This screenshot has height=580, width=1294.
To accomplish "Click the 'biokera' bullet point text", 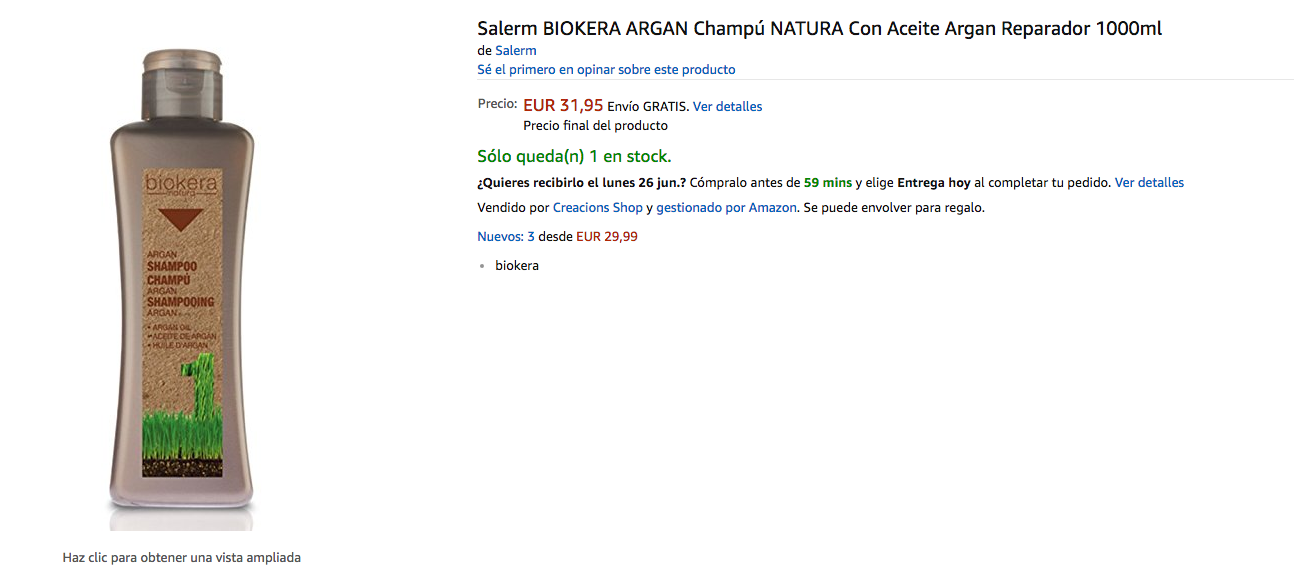I will pos(517,266).
